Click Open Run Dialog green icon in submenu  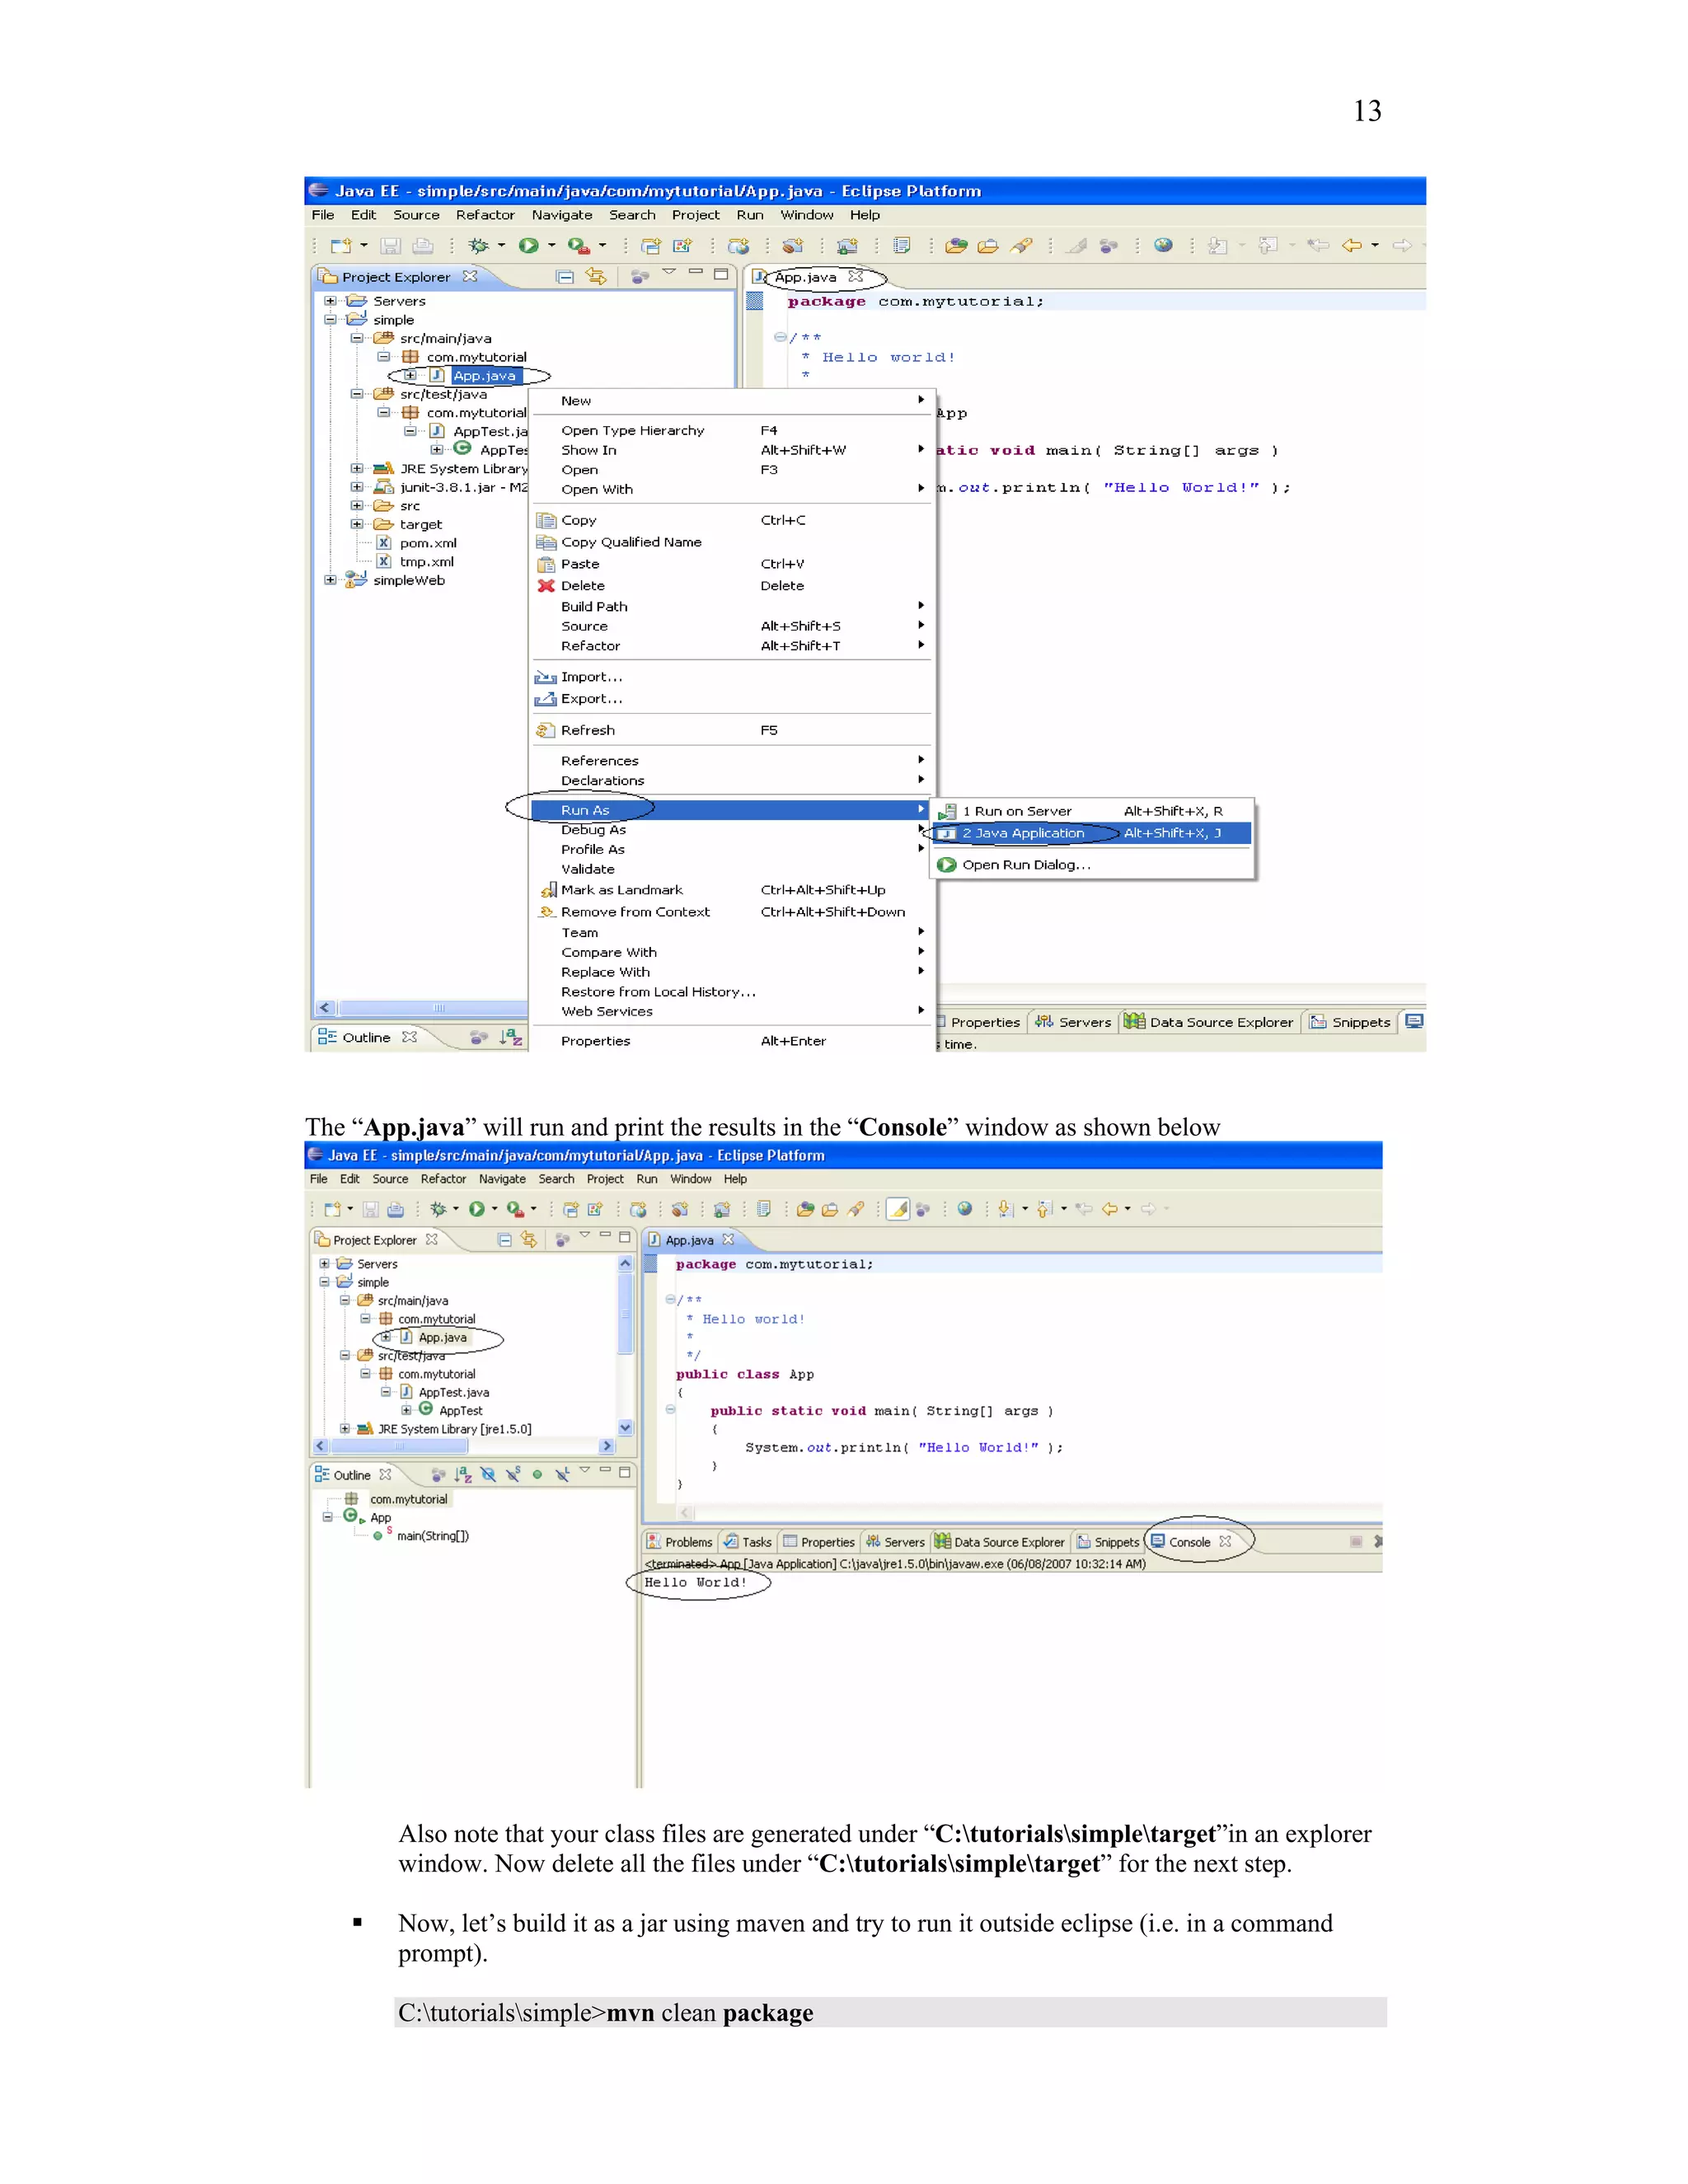coord(947,865)
